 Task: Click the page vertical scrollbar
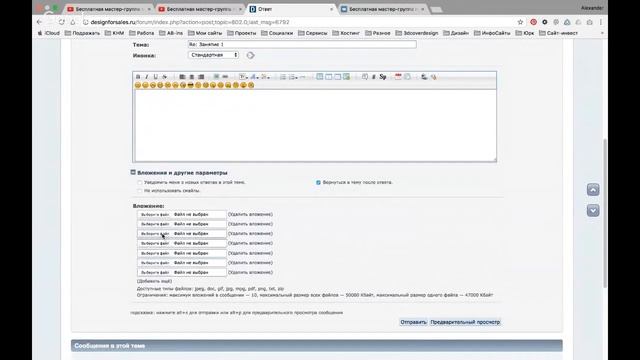pos(605,213)
